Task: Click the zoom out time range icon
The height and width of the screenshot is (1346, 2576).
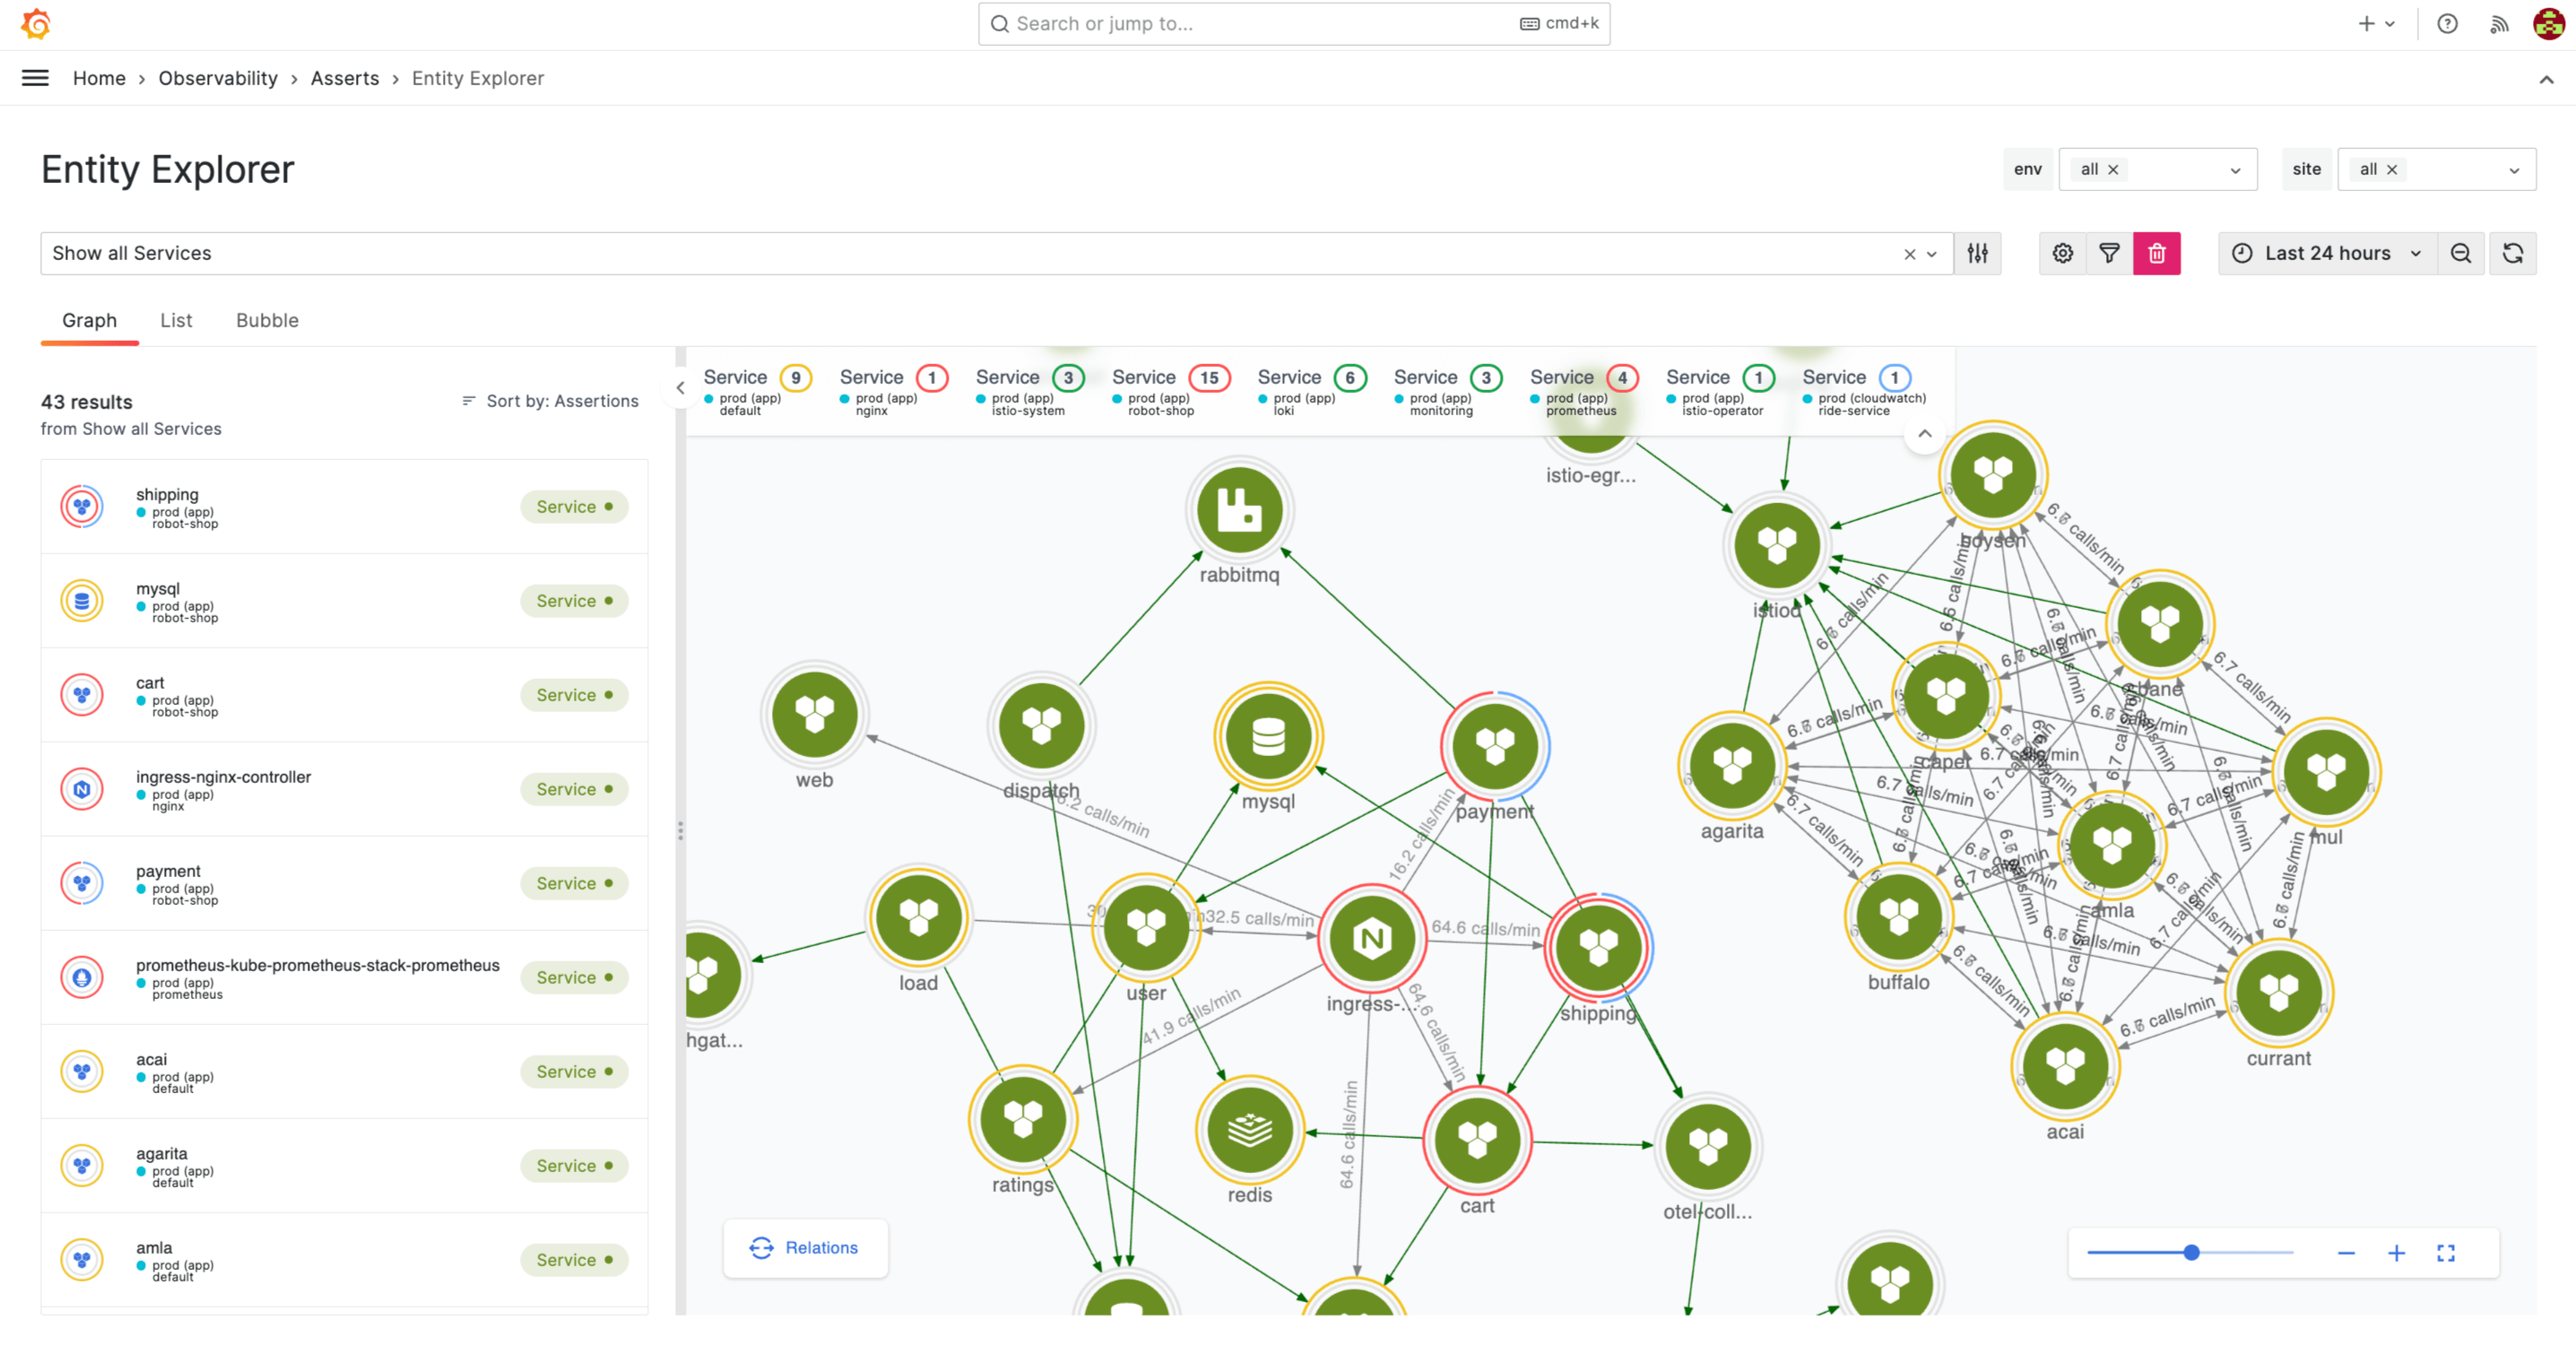Action: (2460, 254)
